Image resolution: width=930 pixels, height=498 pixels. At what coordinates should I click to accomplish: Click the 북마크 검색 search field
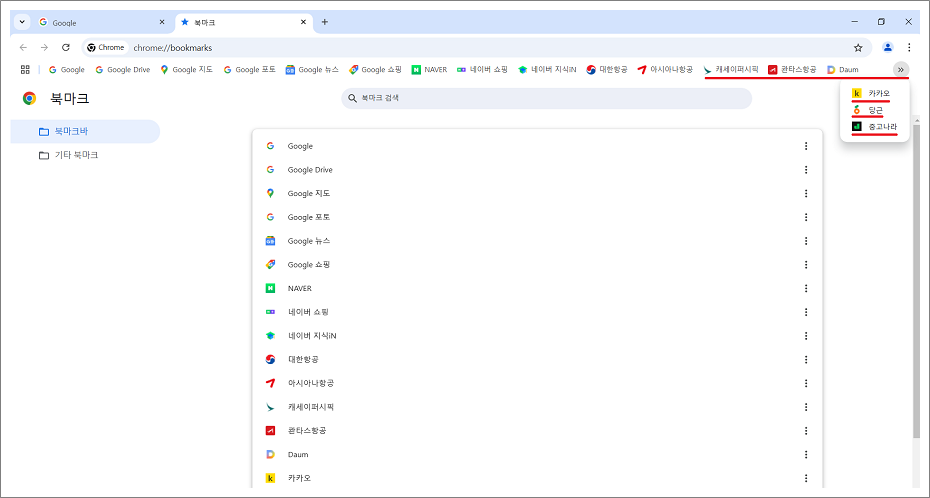click(x=546, y=98)
